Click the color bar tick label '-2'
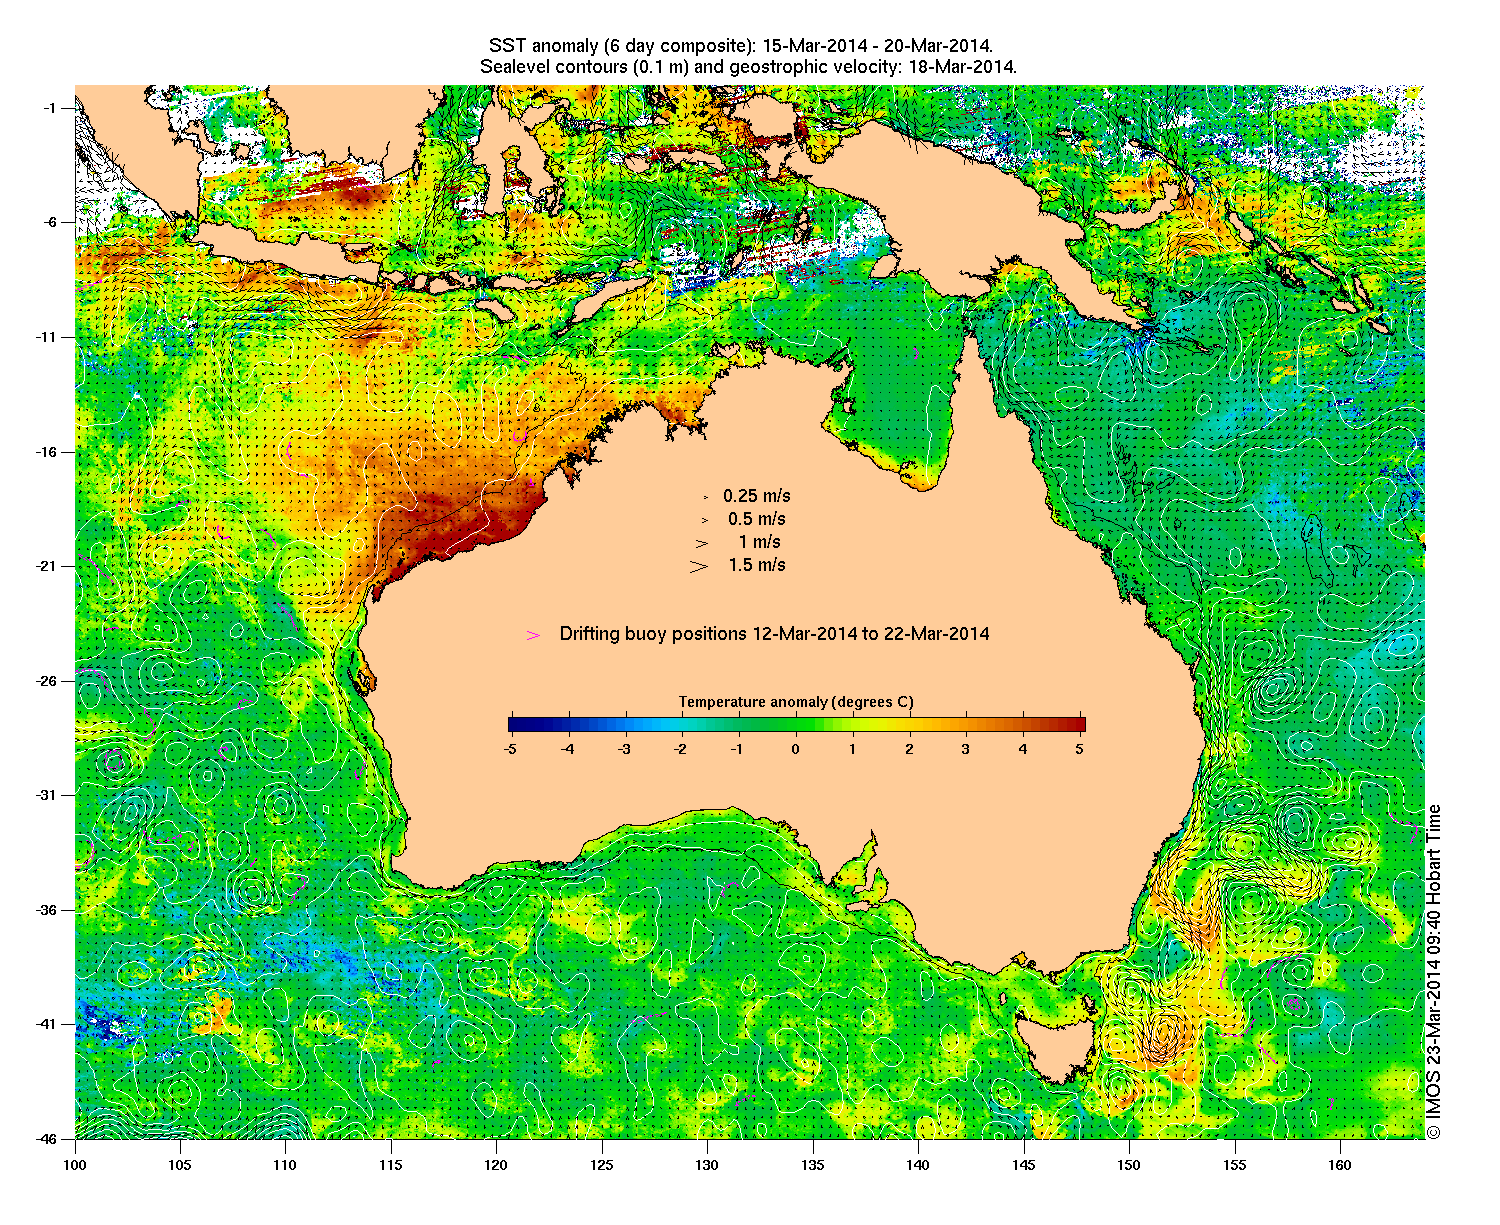Image resolution: width=1500 pixels, height=1225 pixels. pos(681,748)
